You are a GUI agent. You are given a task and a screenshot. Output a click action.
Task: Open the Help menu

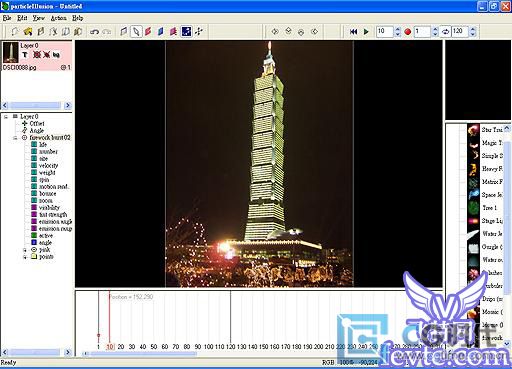(77, 18)
